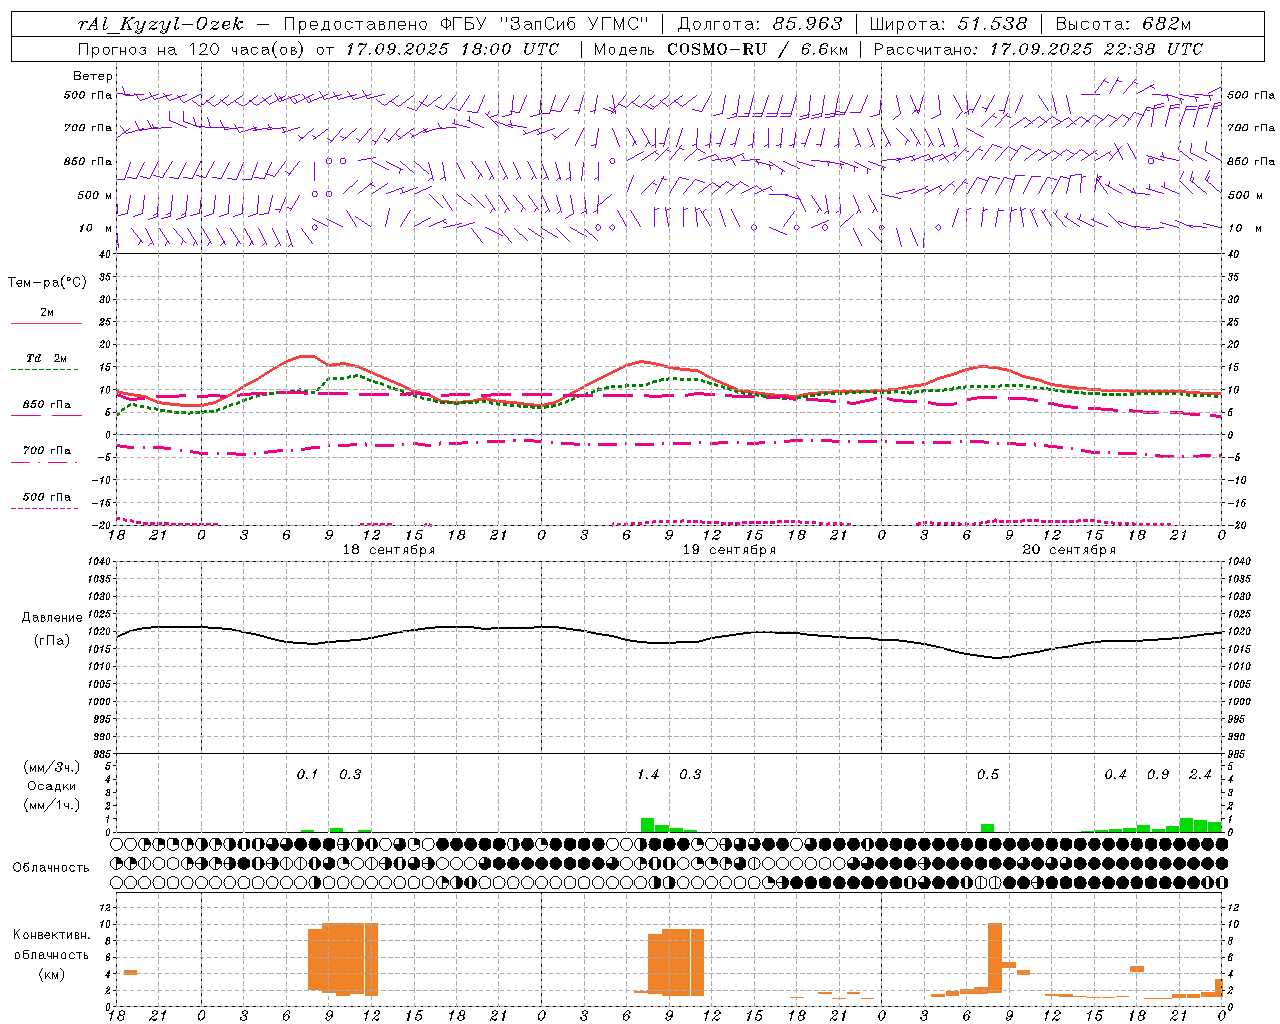Select the Осадки precipitation label

pyautogui.click(x=52, y=786)
